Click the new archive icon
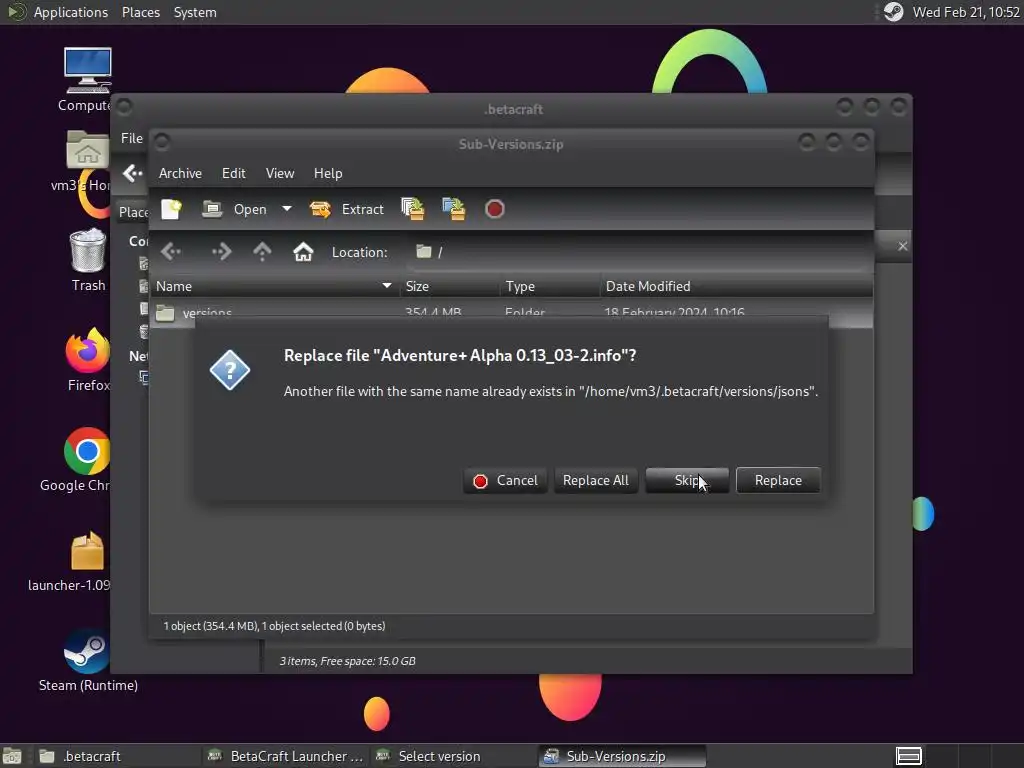Image resolution: width=1024 pixels, height=768 pixels. point(171,209)
